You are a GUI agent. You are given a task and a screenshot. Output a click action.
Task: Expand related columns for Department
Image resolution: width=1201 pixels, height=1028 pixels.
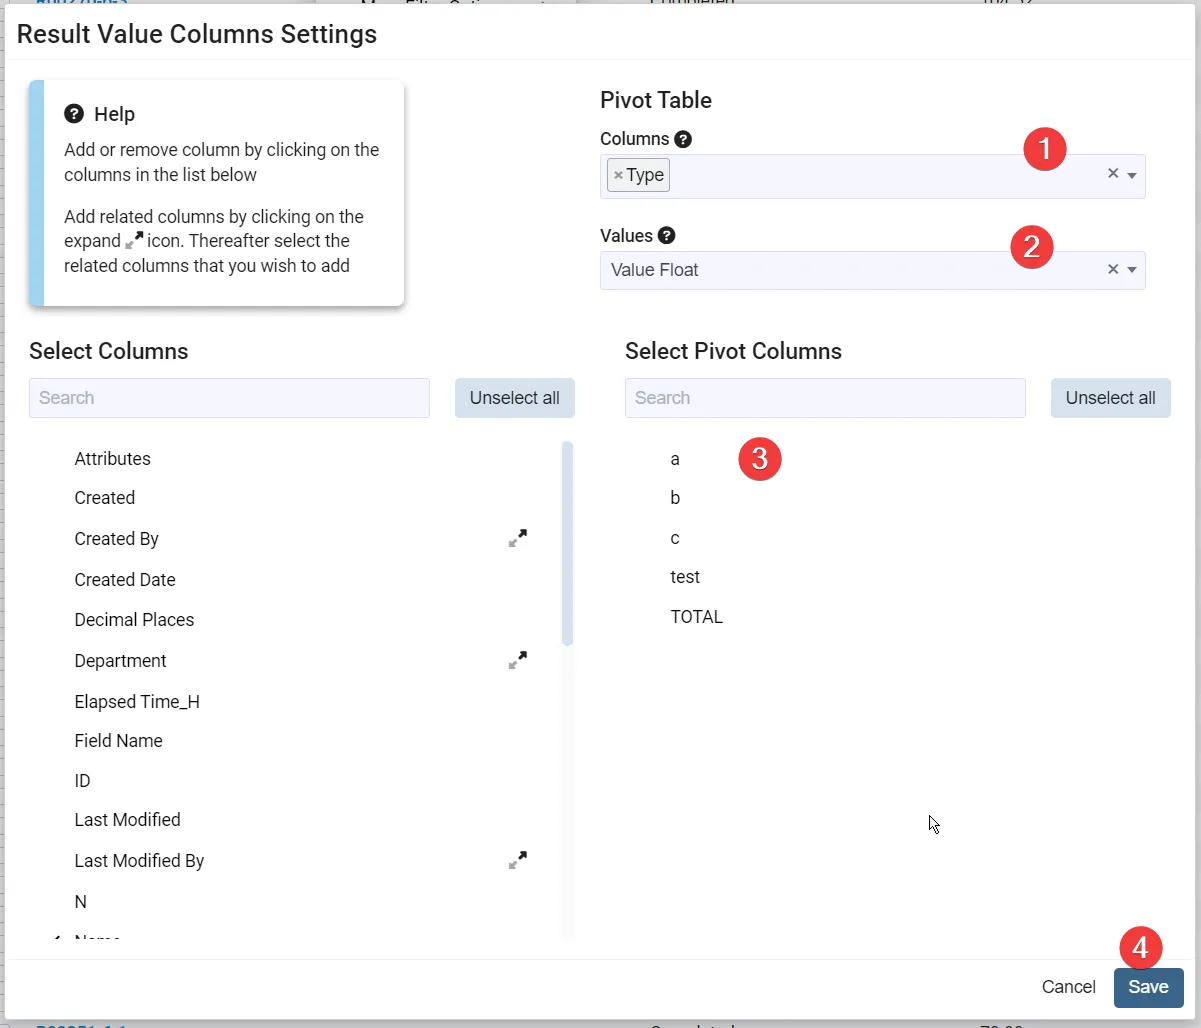tap(518, 660)
